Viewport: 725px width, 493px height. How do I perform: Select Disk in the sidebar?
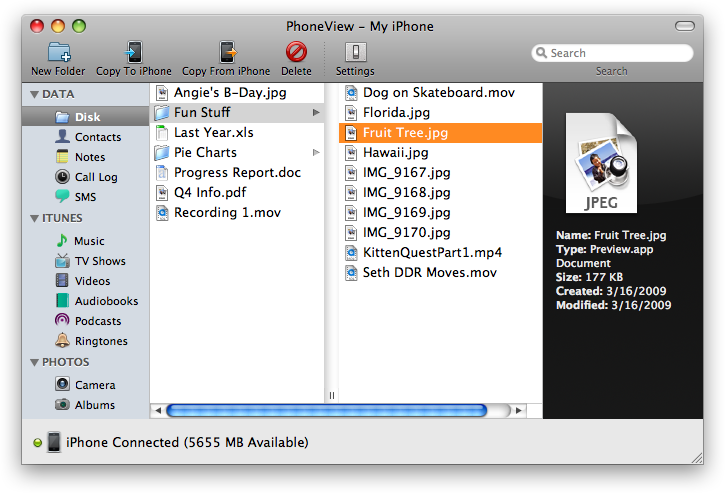pos(86,117)
